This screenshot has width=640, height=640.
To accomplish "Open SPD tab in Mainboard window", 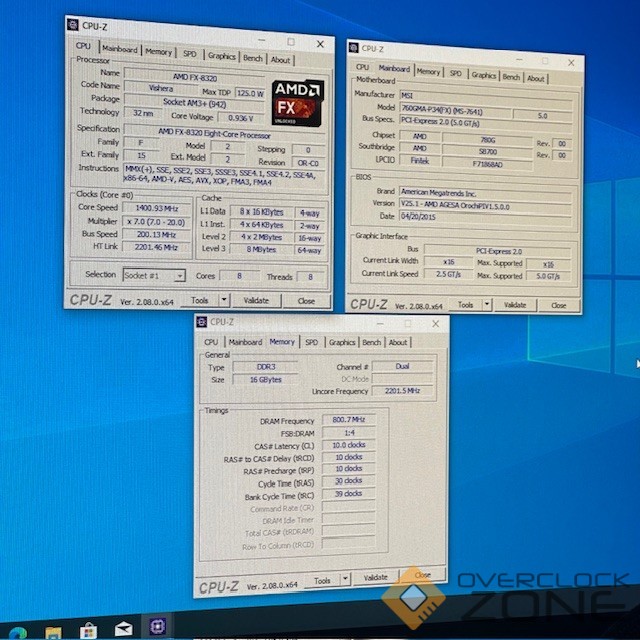I will pyautogui.click(x=456, y=73).
